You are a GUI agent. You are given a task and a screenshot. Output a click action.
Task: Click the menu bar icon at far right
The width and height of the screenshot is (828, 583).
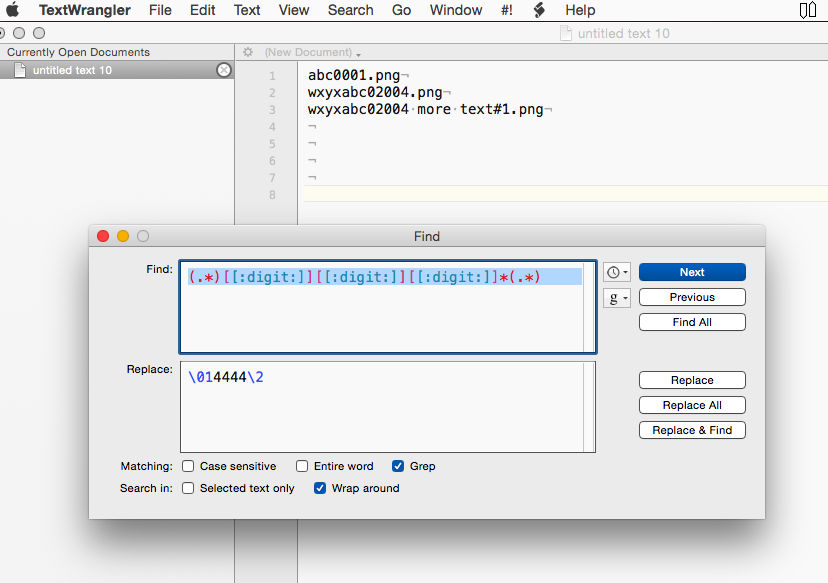(808, 10)
